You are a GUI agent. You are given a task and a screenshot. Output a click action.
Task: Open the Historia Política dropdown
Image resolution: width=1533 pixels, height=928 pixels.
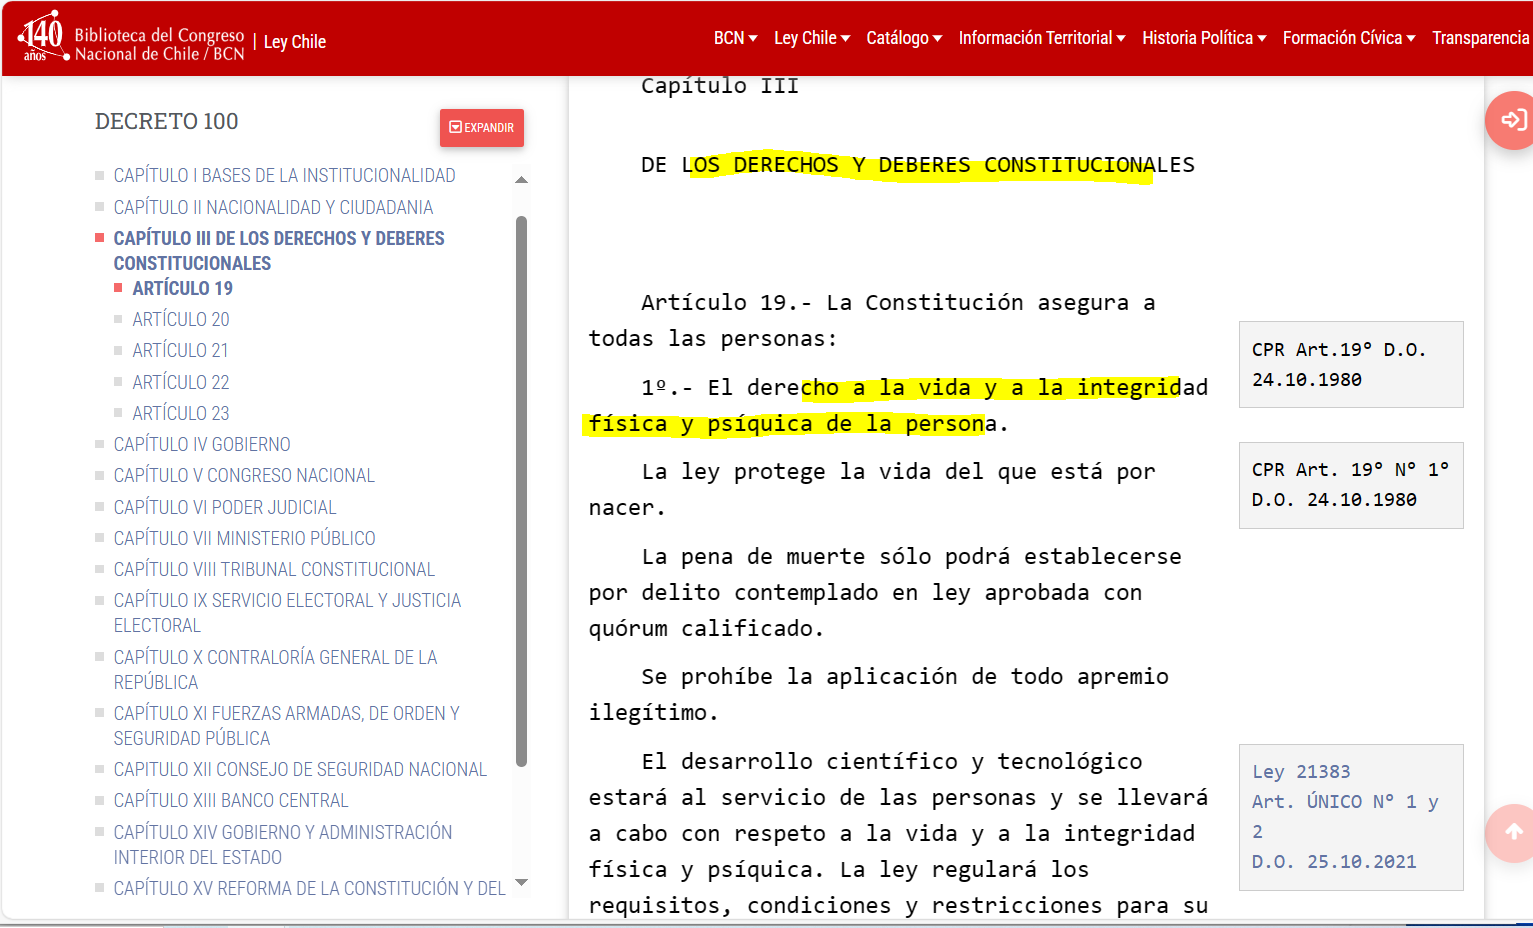pos(1204,38)
